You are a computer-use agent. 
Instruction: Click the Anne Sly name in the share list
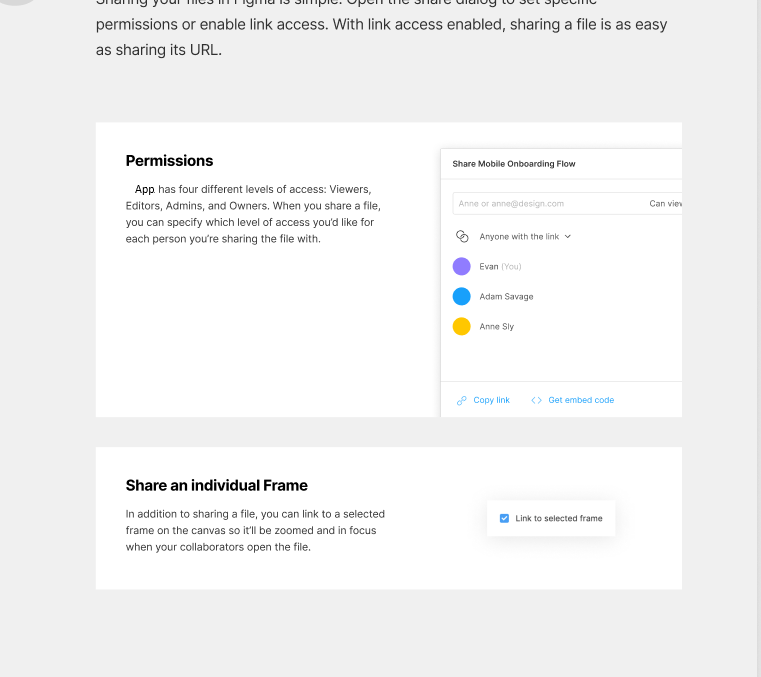[496, 327]
